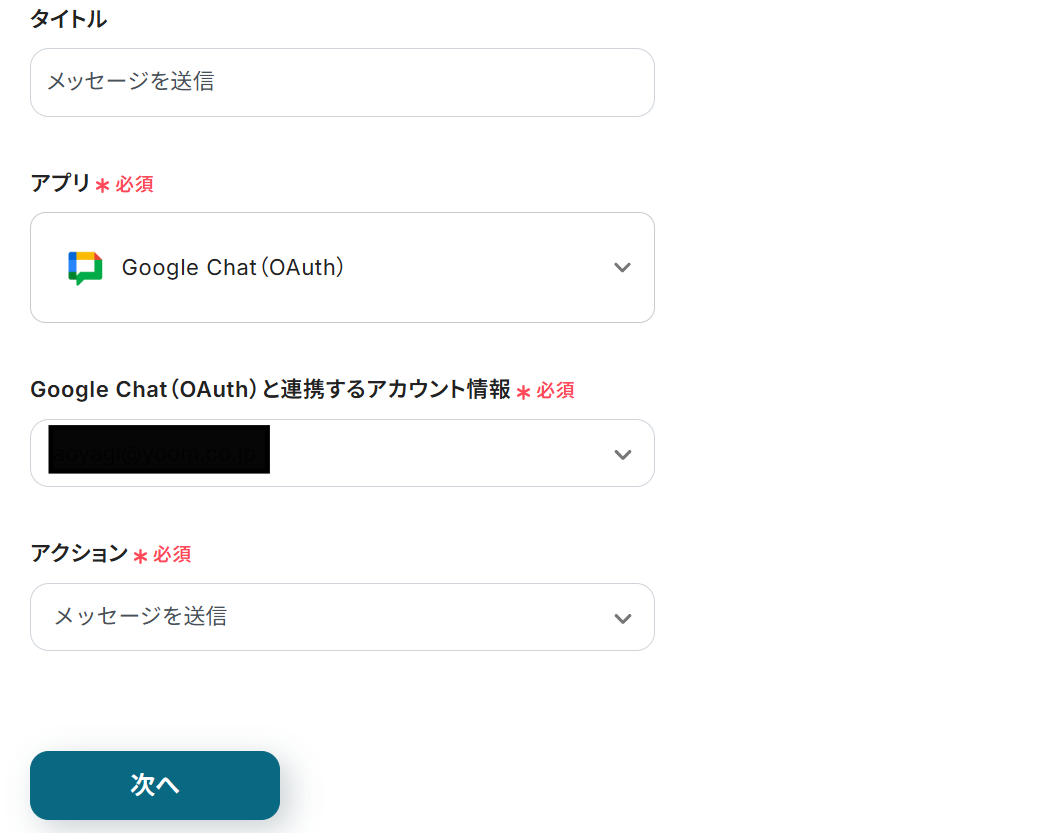
Task: Click the red asterisk next to アプリ
Action: click(x=102, y=185)
